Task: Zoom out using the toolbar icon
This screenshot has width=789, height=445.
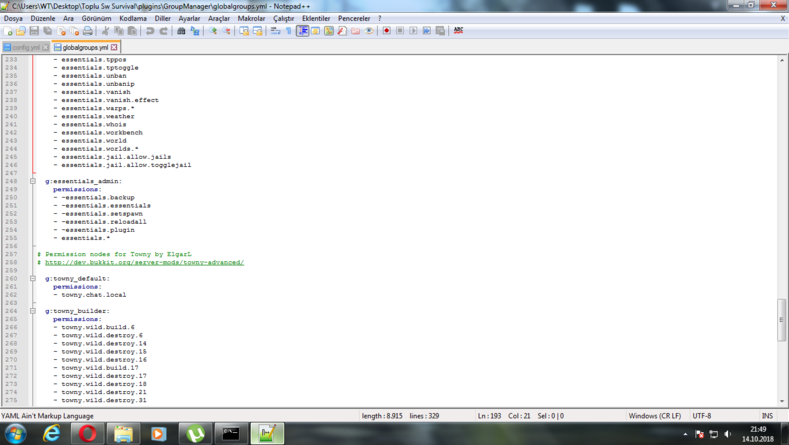Action: [x=226, y=31]
